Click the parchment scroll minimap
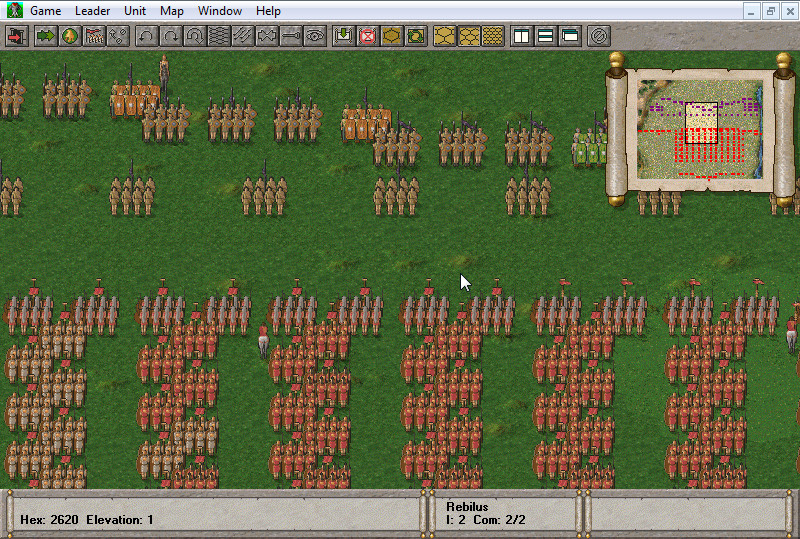The height and width of the screenshot is (539, 800). 700,130
